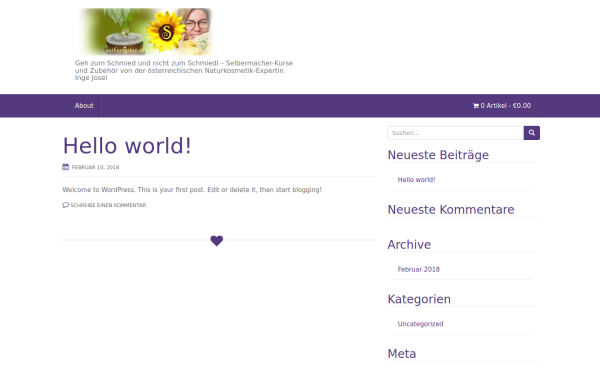Select the Neueste Kommentare heading

tap(451, 210)
